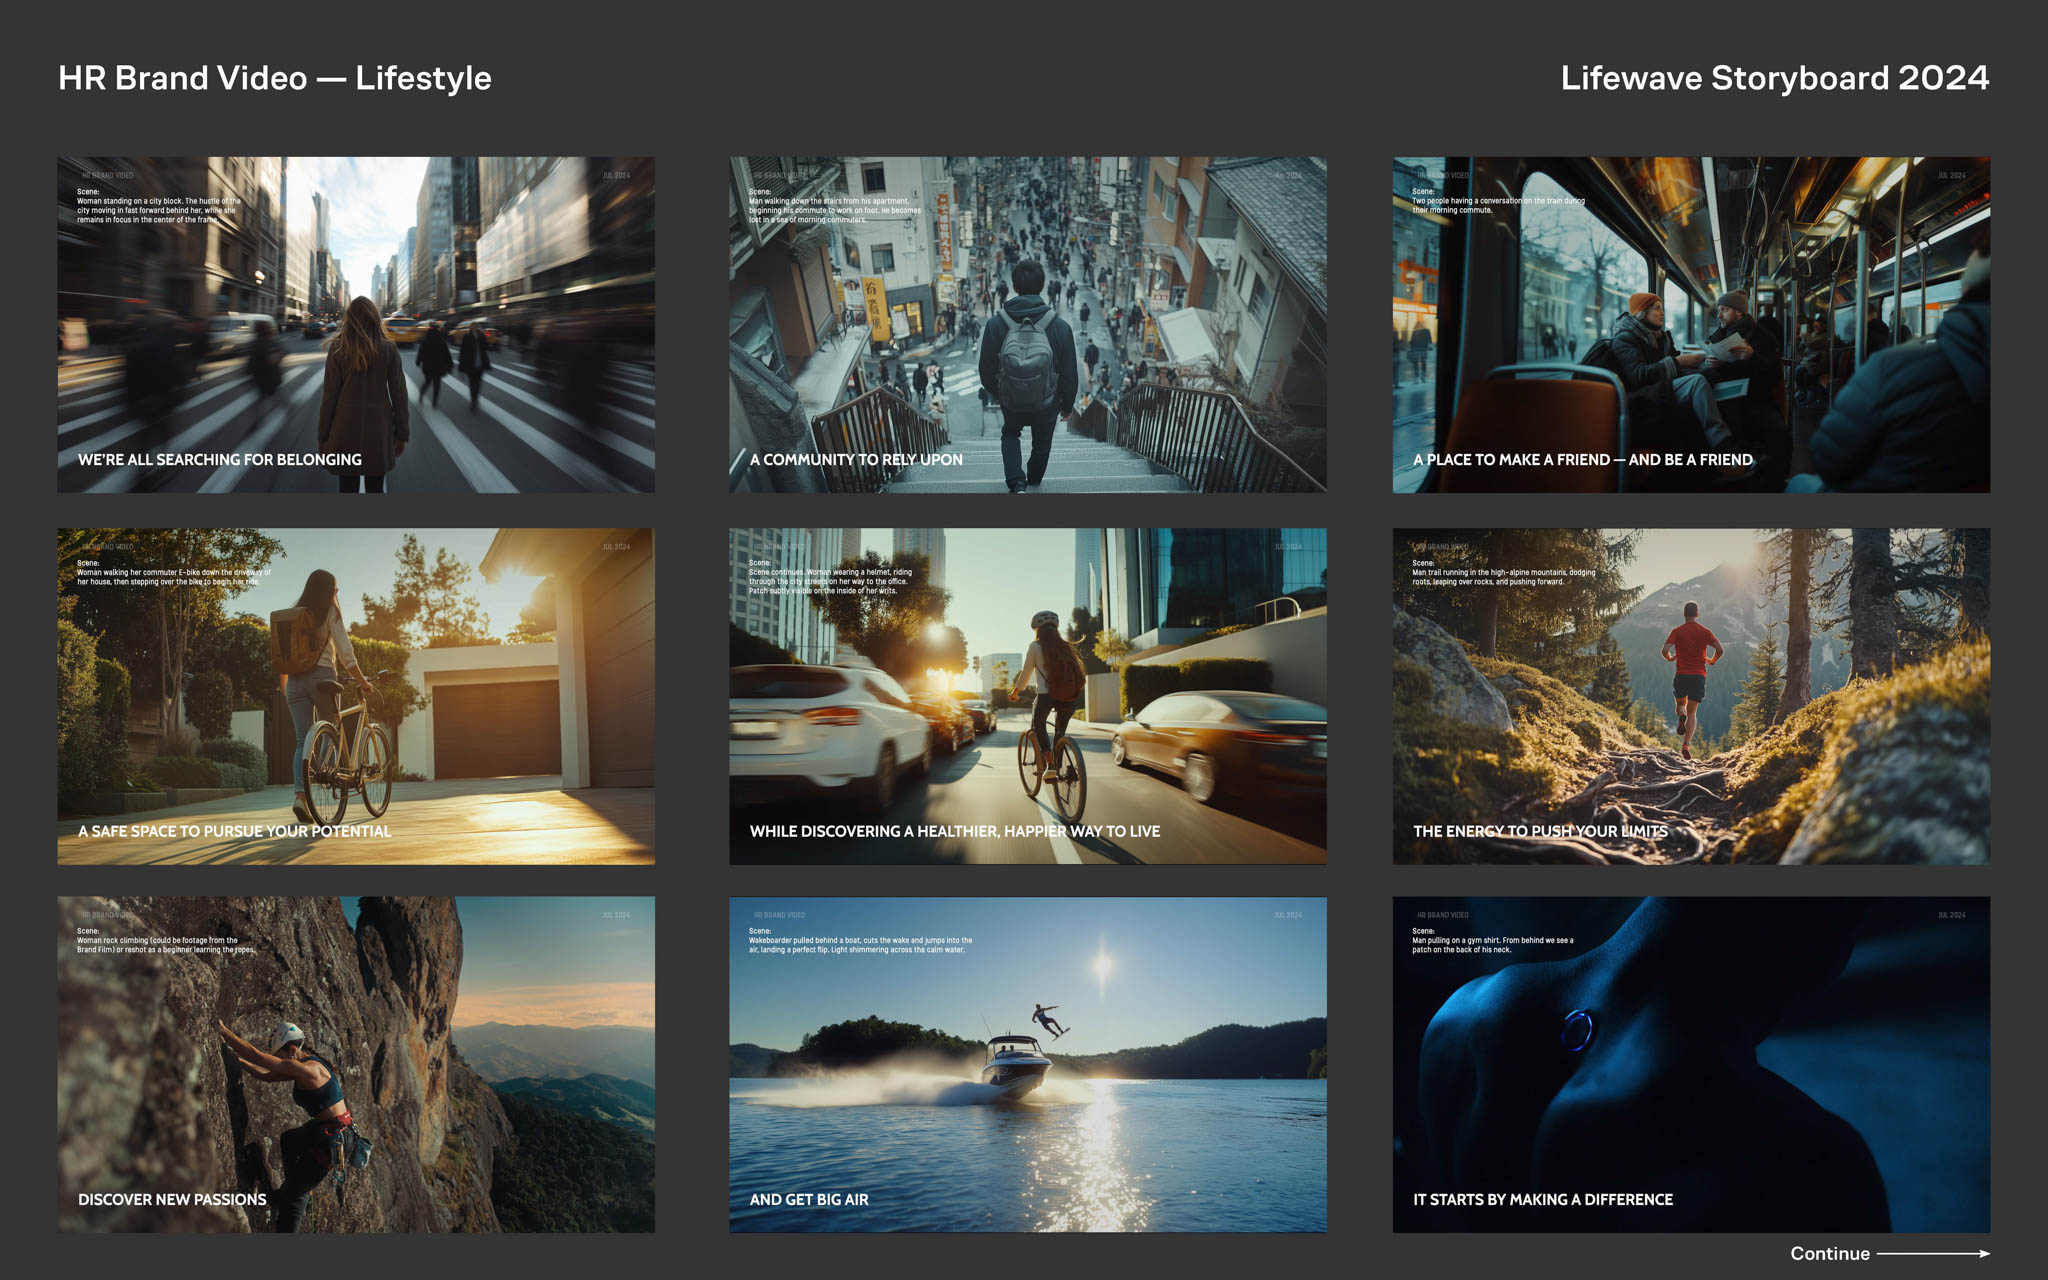Open the train commute friend frame
The height and width of the screenshot is (1280, 2048).
click(1691, 324)
